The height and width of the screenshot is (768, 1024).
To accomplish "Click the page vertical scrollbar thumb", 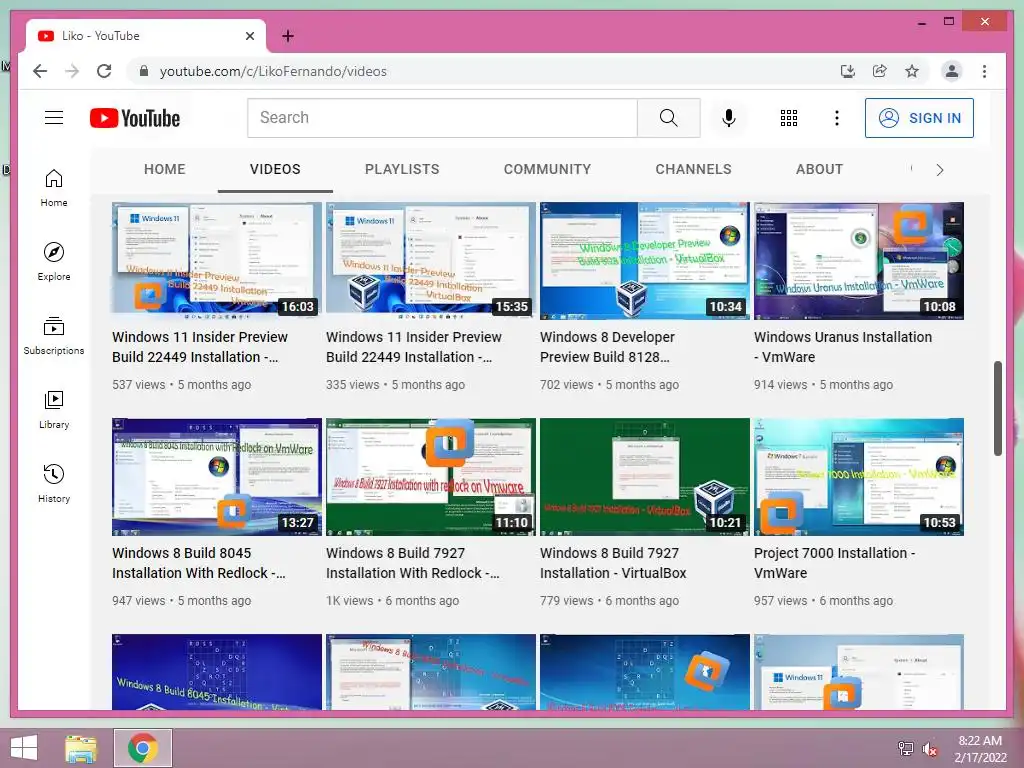I will coord(997,408).
